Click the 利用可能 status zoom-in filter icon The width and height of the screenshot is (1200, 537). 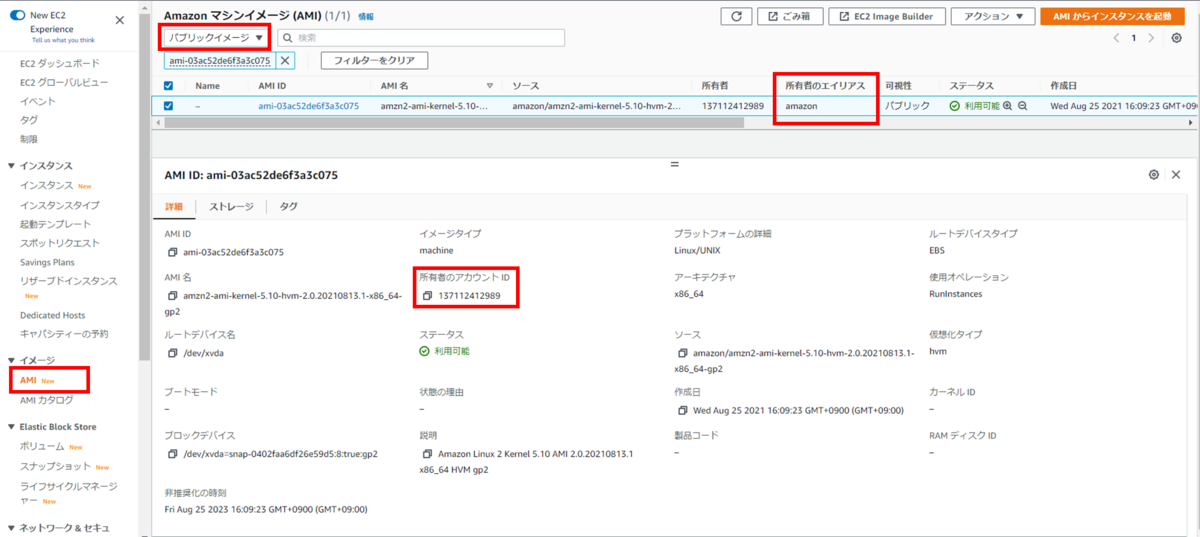pyautogui.click(x=1008, y=105)
